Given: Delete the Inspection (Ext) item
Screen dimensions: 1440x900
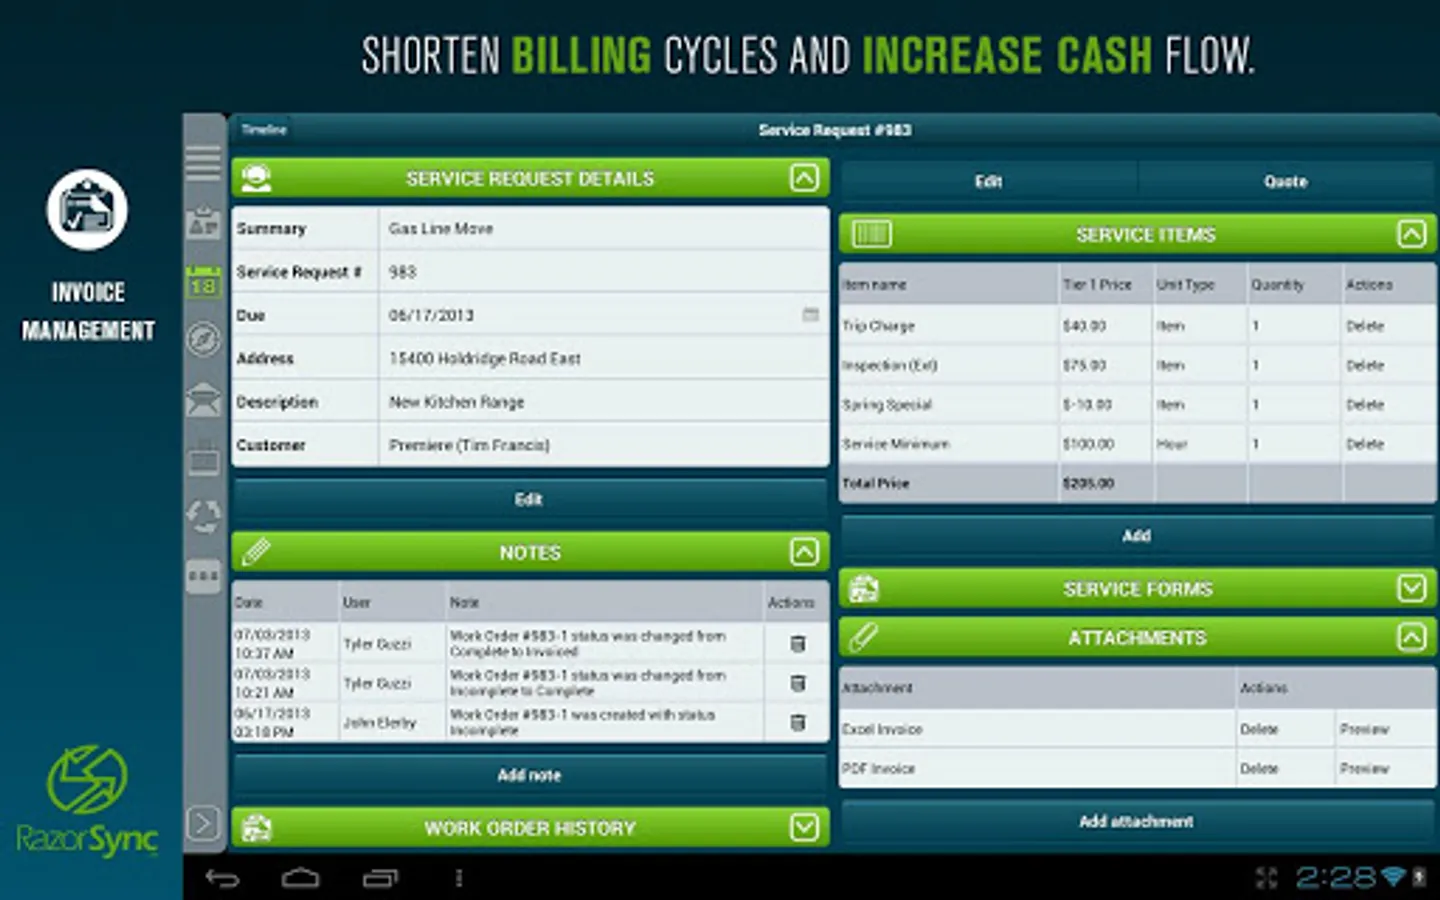Looking at the screenshot, I should [x=1365, y=365].
